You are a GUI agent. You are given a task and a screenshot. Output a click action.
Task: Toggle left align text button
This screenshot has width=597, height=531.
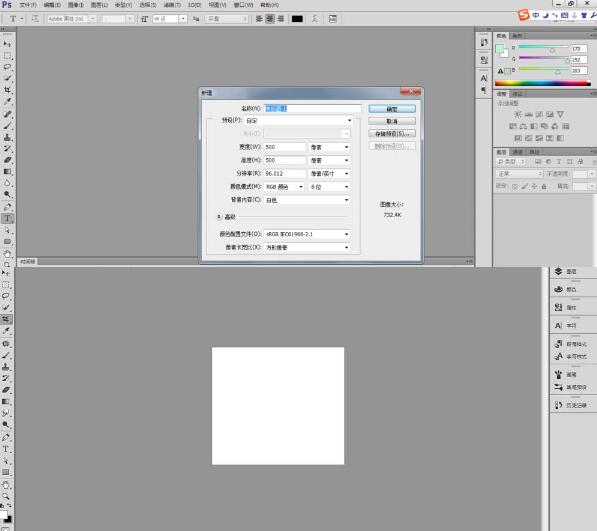259,19
